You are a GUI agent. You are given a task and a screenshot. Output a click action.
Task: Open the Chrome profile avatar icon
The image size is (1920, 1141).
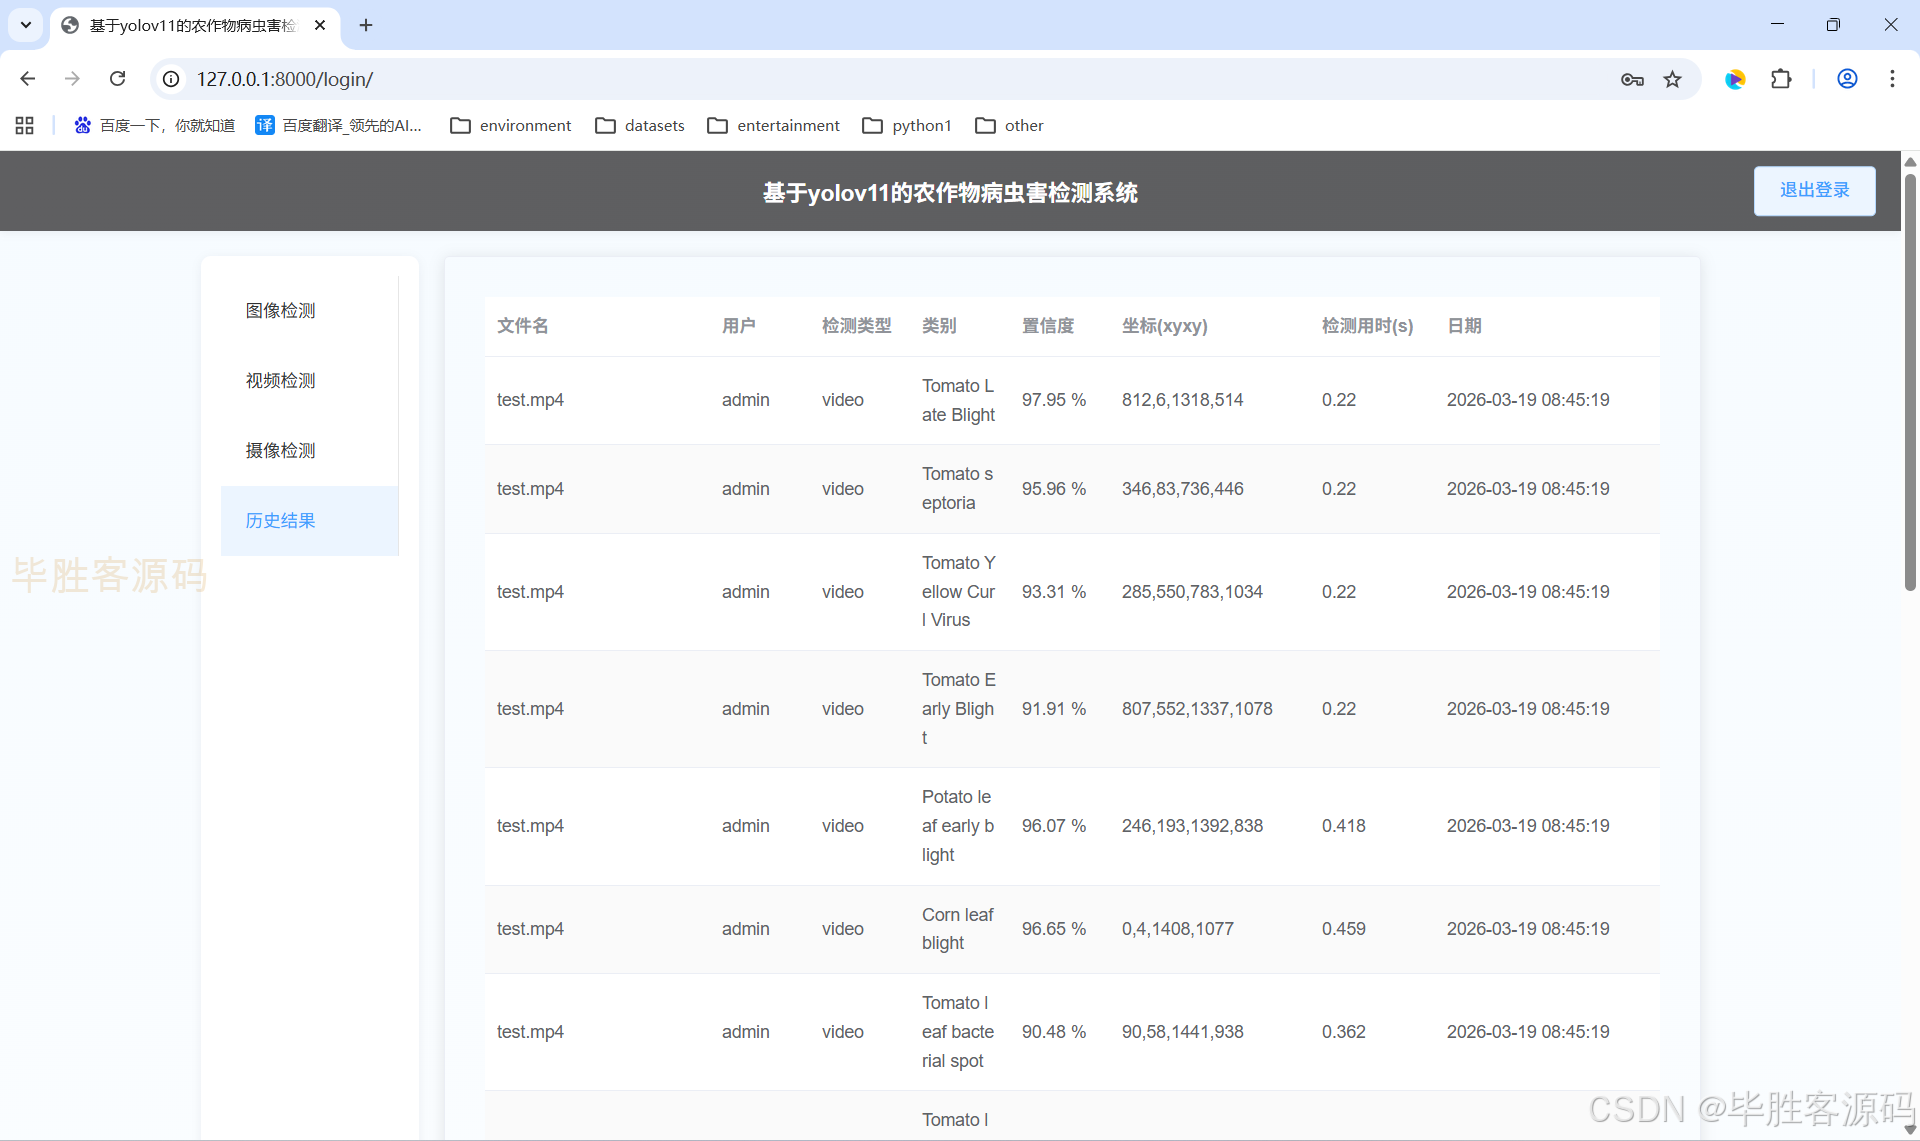point(1847,79)
